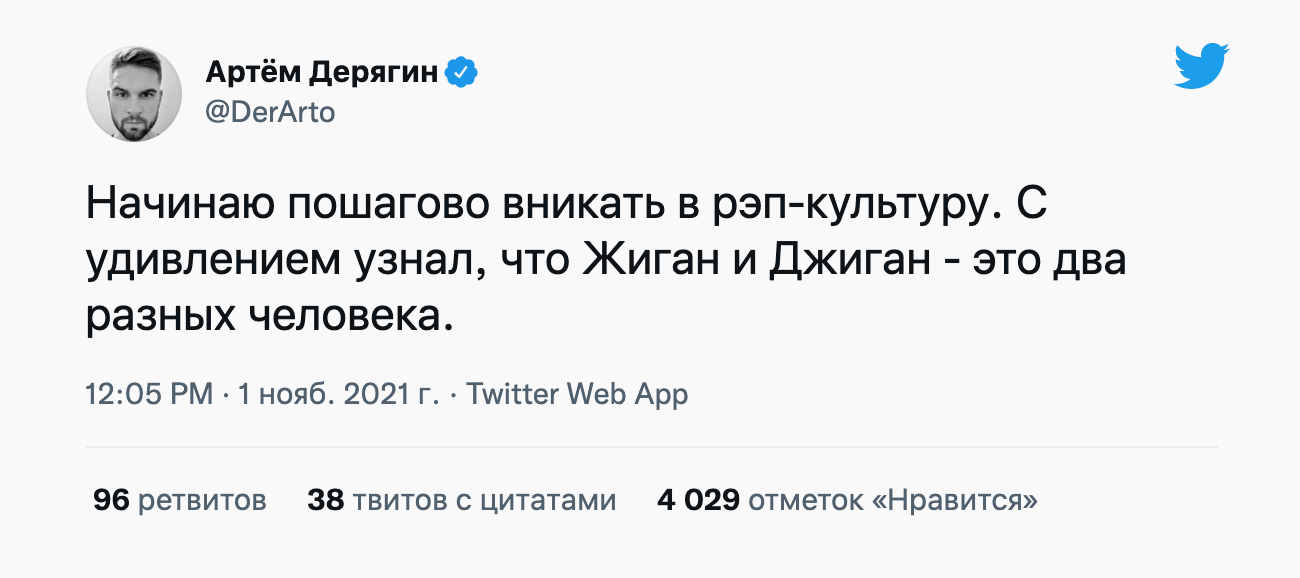The width and height of the screenshot is (1300, 578).
Task: View the 96 ретвитов list
Action: (180, 499)
